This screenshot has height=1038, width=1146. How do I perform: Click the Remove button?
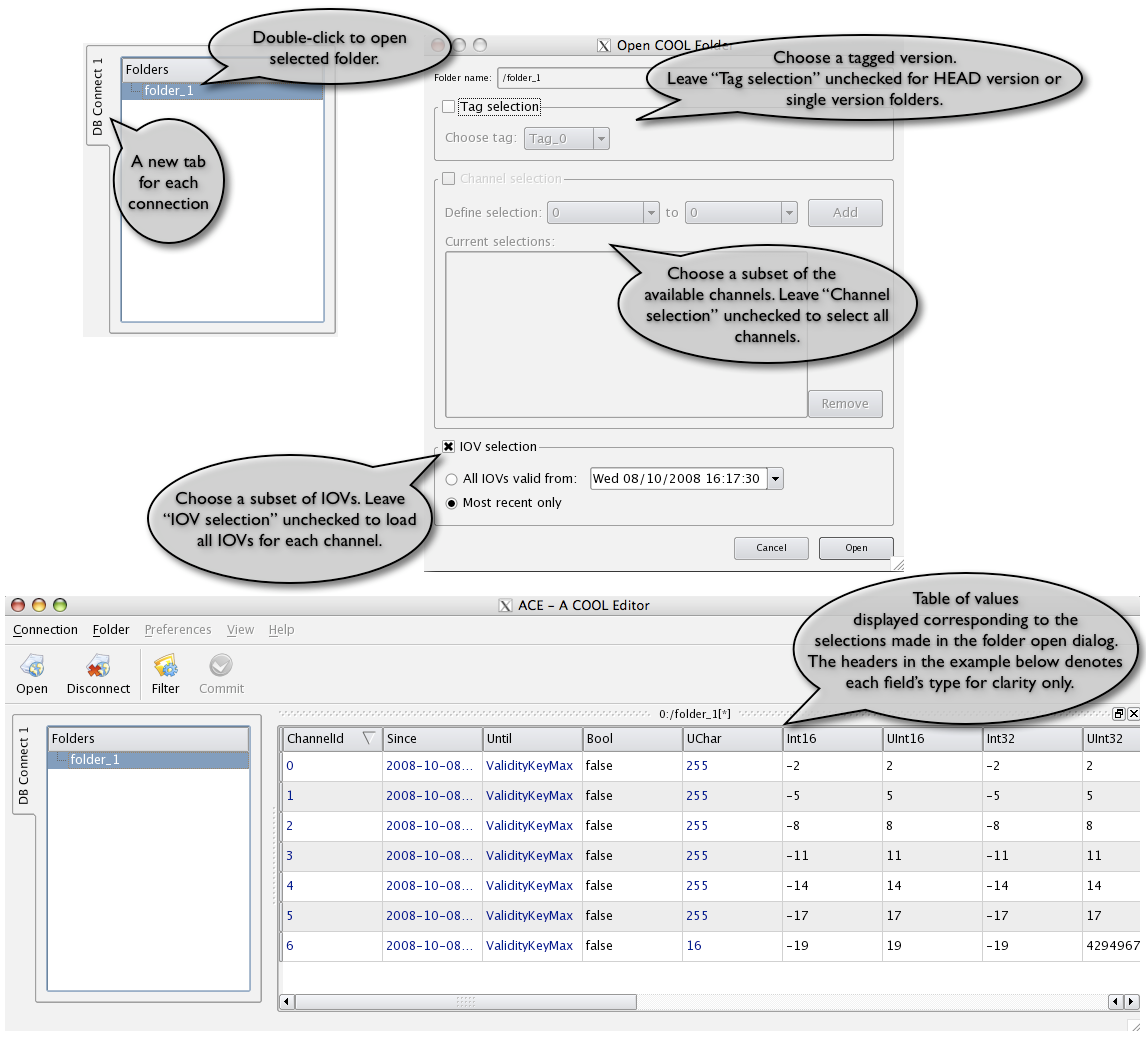coord(845,404)
